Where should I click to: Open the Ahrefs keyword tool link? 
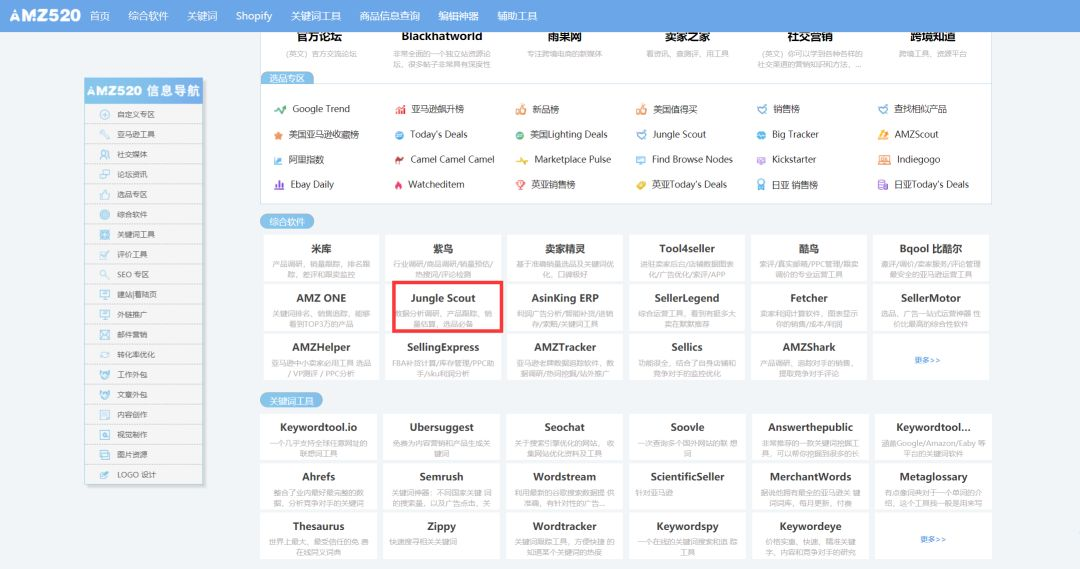(x=319, y=477)
